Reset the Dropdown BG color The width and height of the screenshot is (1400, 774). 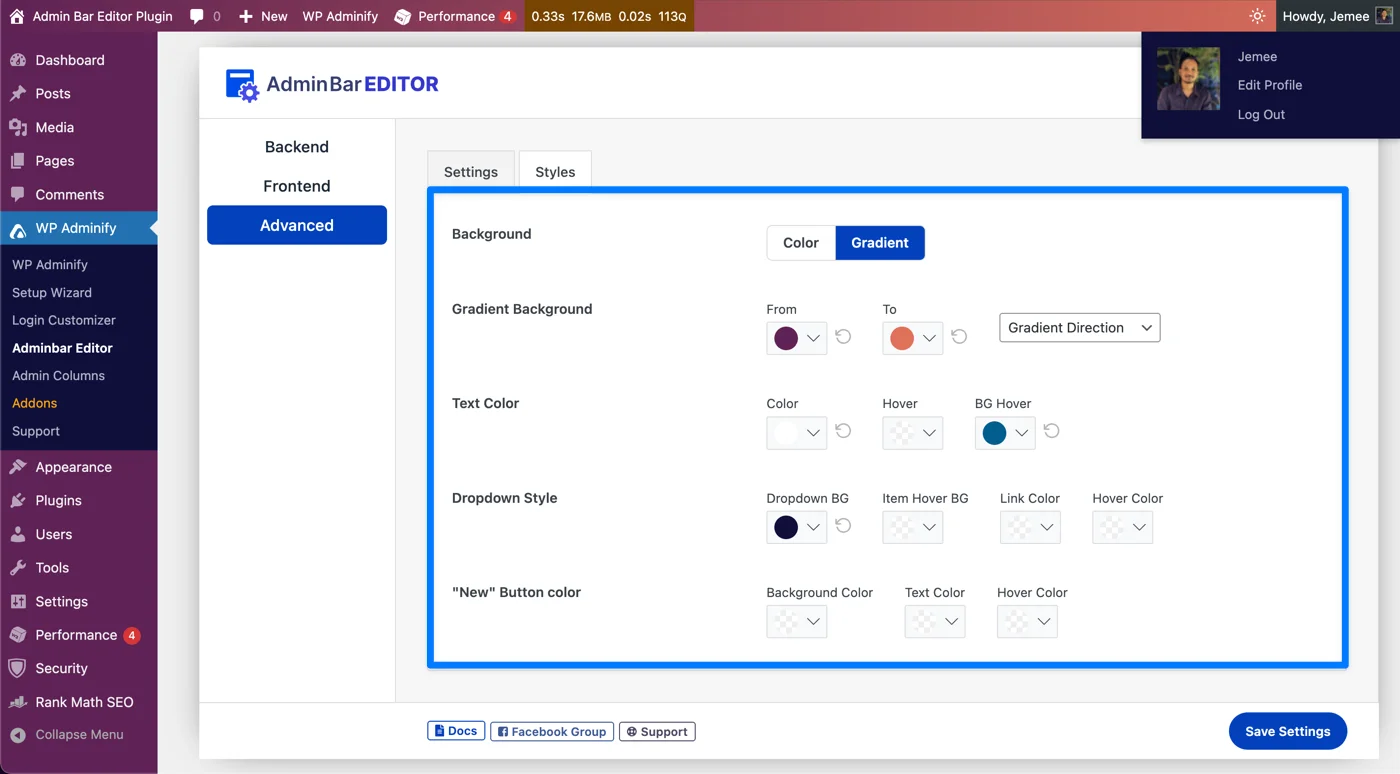coord(843,526)
